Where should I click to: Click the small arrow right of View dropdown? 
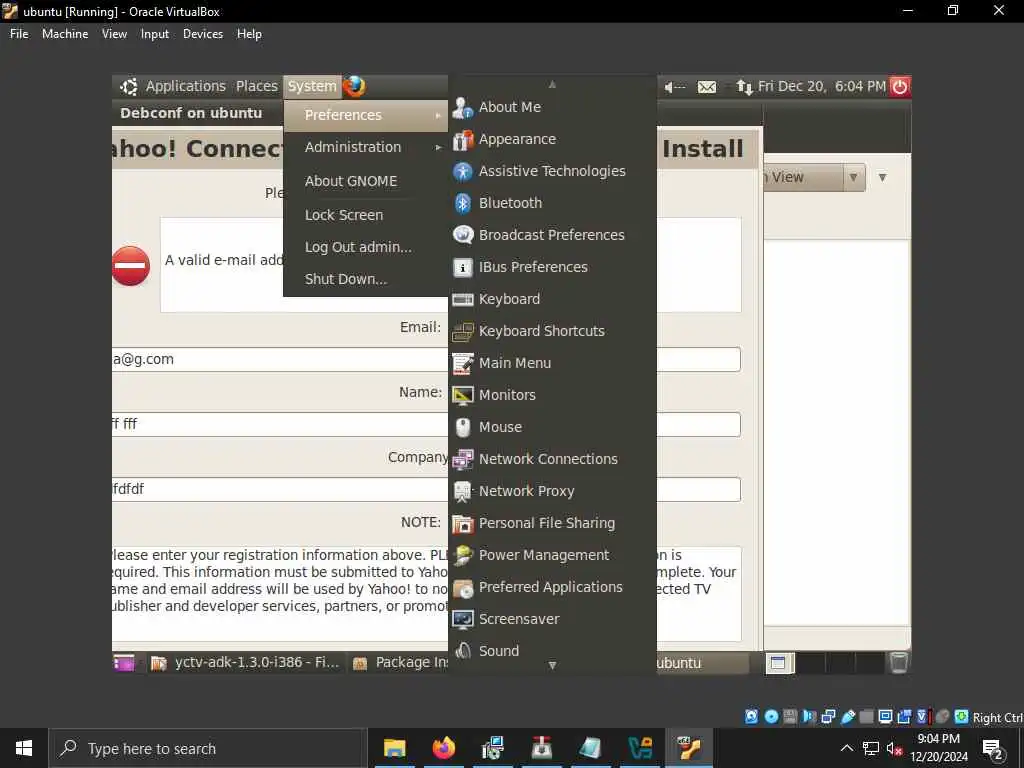pyautogui.click(x=882, y=178)
